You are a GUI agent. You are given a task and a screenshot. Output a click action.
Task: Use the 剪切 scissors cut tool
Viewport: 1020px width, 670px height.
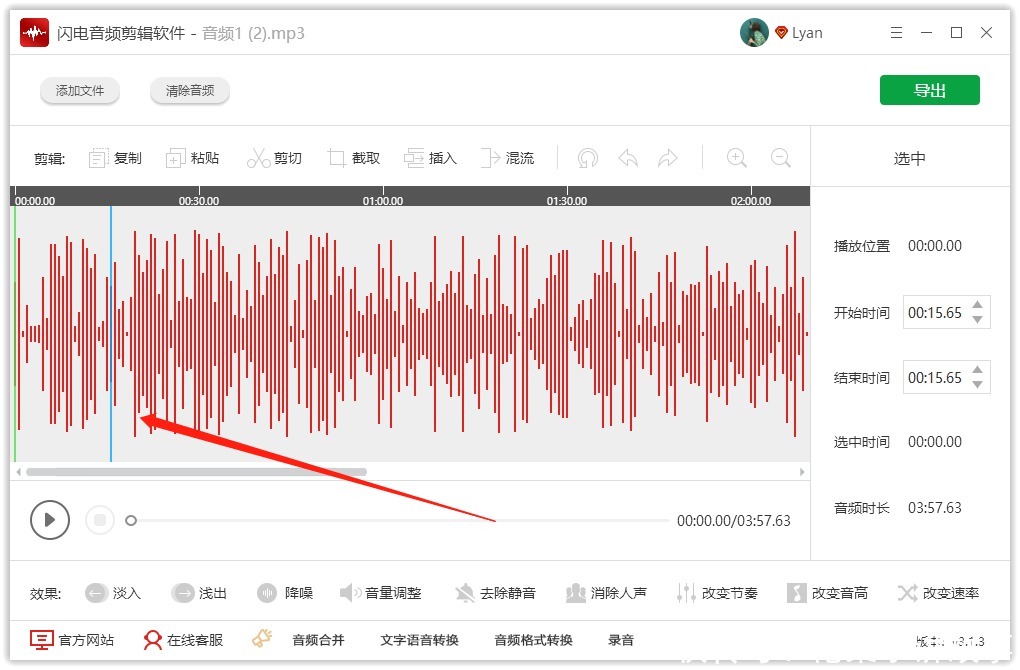[x=275, y=157]
